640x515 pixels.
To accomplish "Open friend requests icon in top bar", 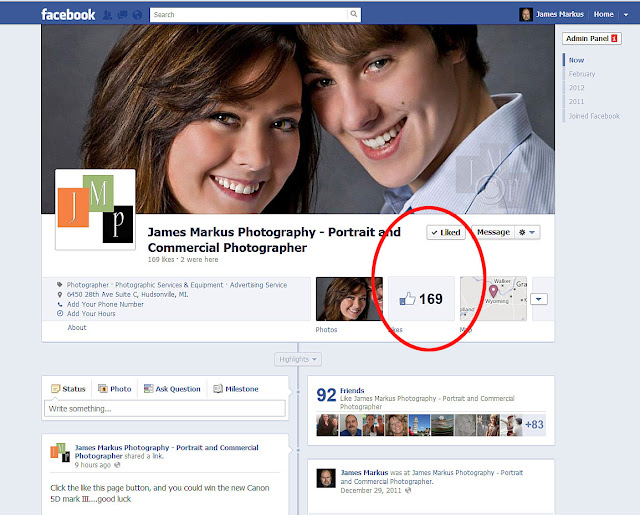I will click(107, 15).
